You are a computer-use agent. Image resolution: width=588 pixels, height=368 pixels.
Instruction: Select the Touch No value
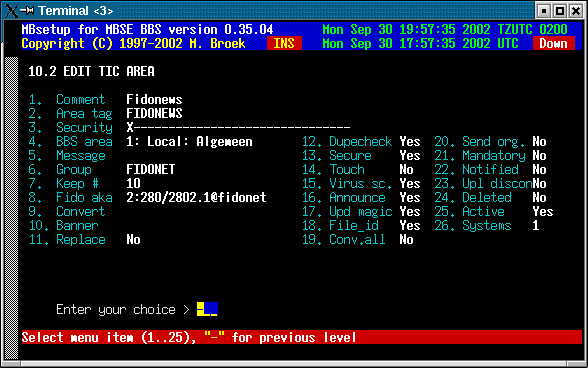406,170
